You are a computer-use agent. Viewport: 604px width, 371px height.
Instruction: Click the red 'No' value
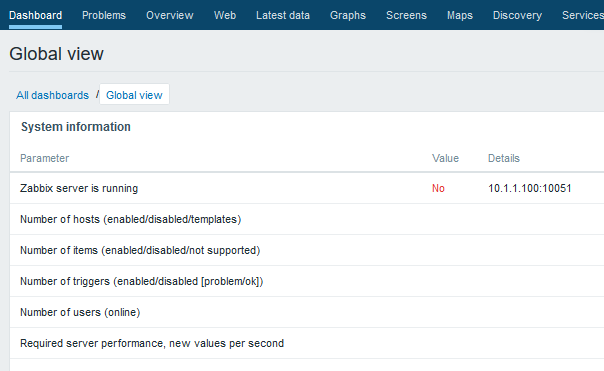438,188
